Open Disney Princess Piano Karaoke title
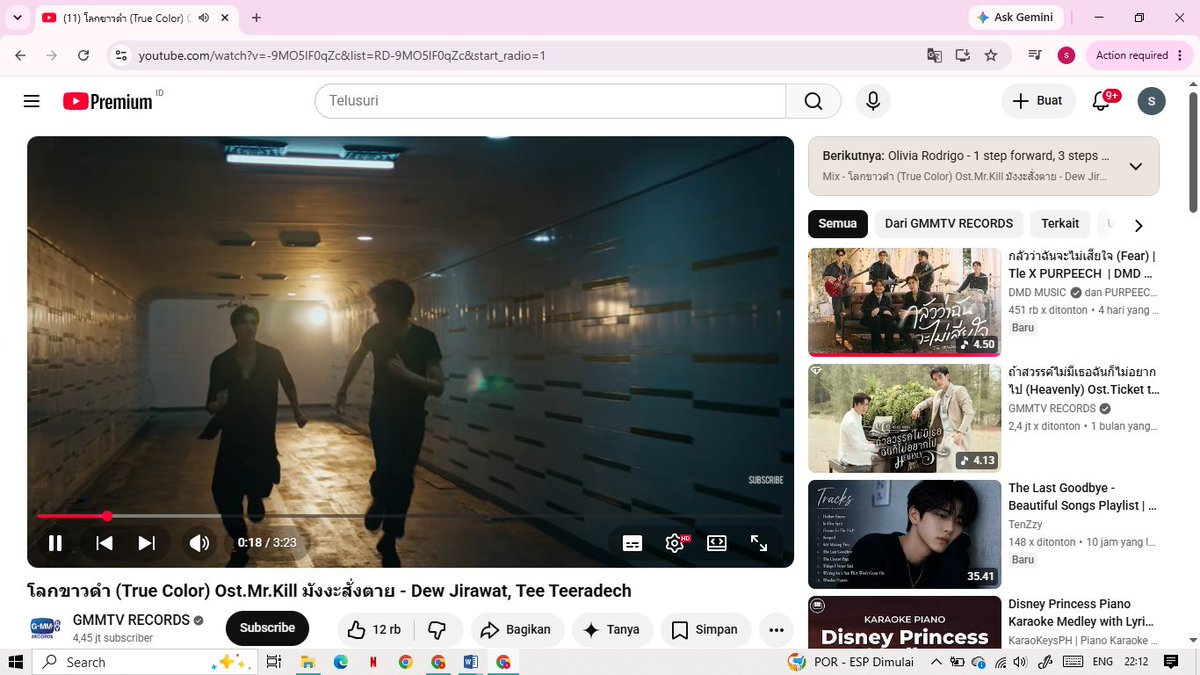1200x675 pixels. pyautogui.click(x=1082, y=612)
